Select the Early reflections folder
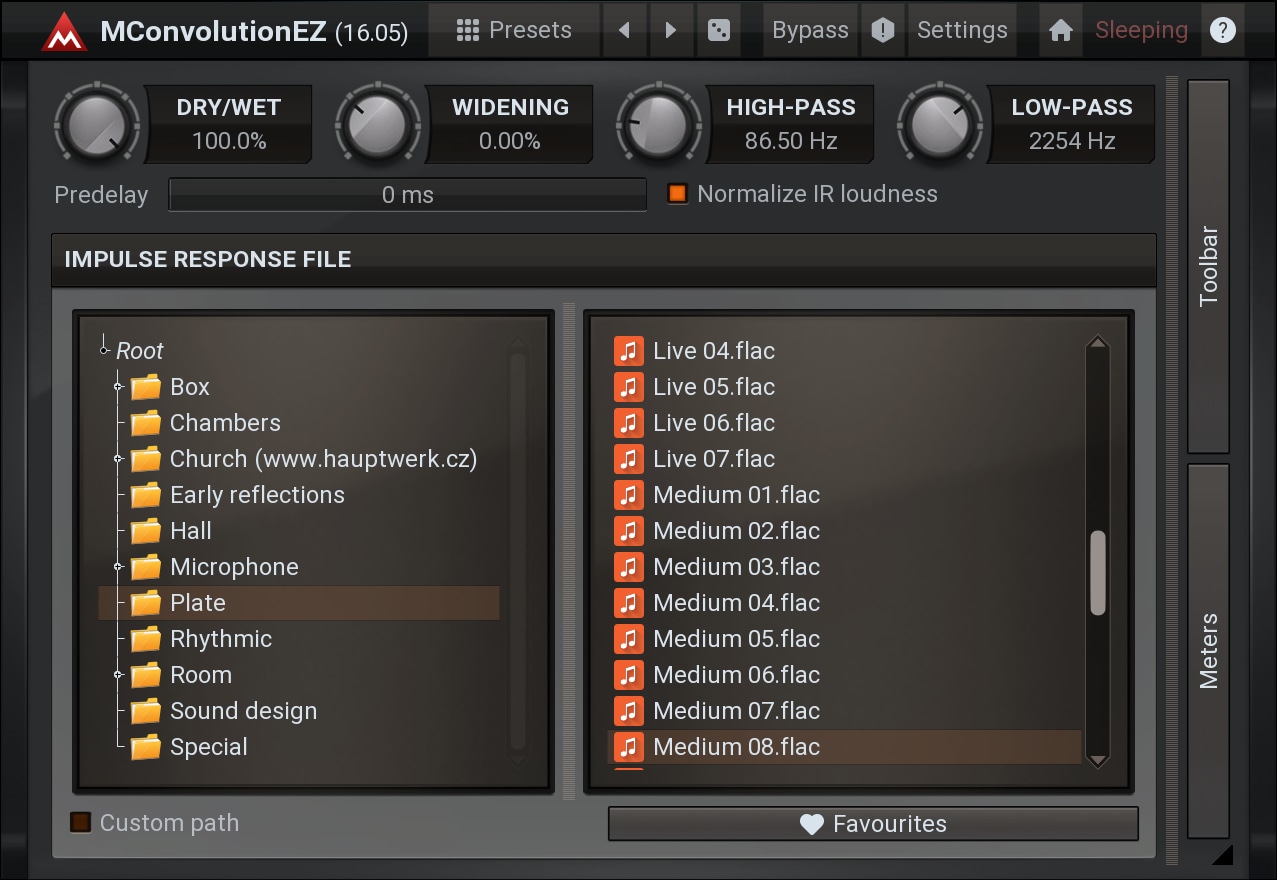This screenshot has height=880, width=1277. pos(238,495)
